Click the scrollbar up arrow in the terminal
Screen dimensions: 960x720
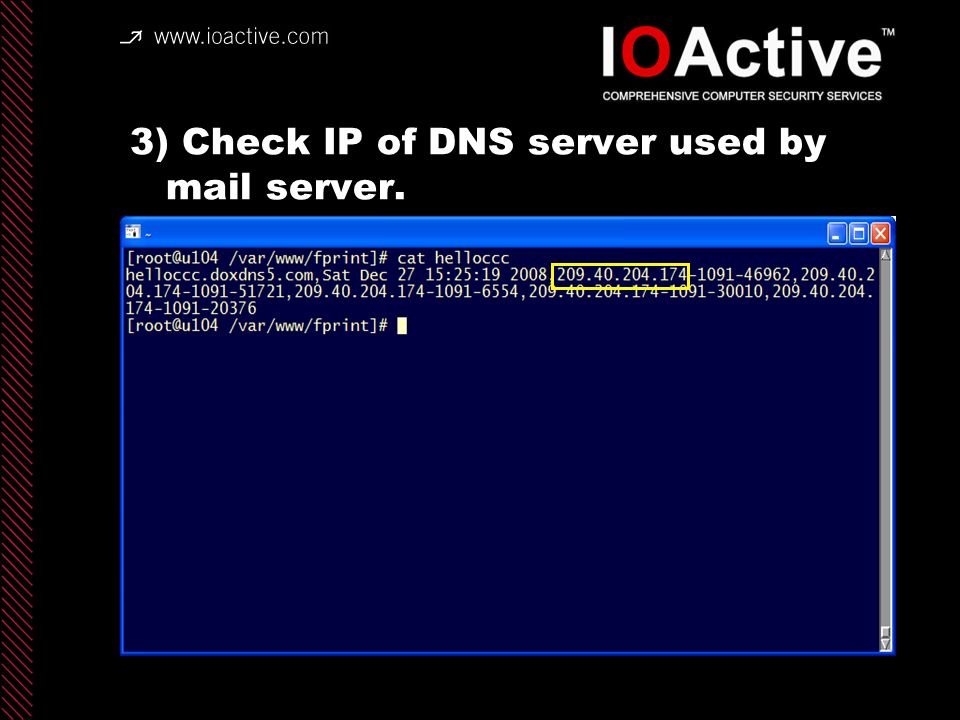point(885,255)
